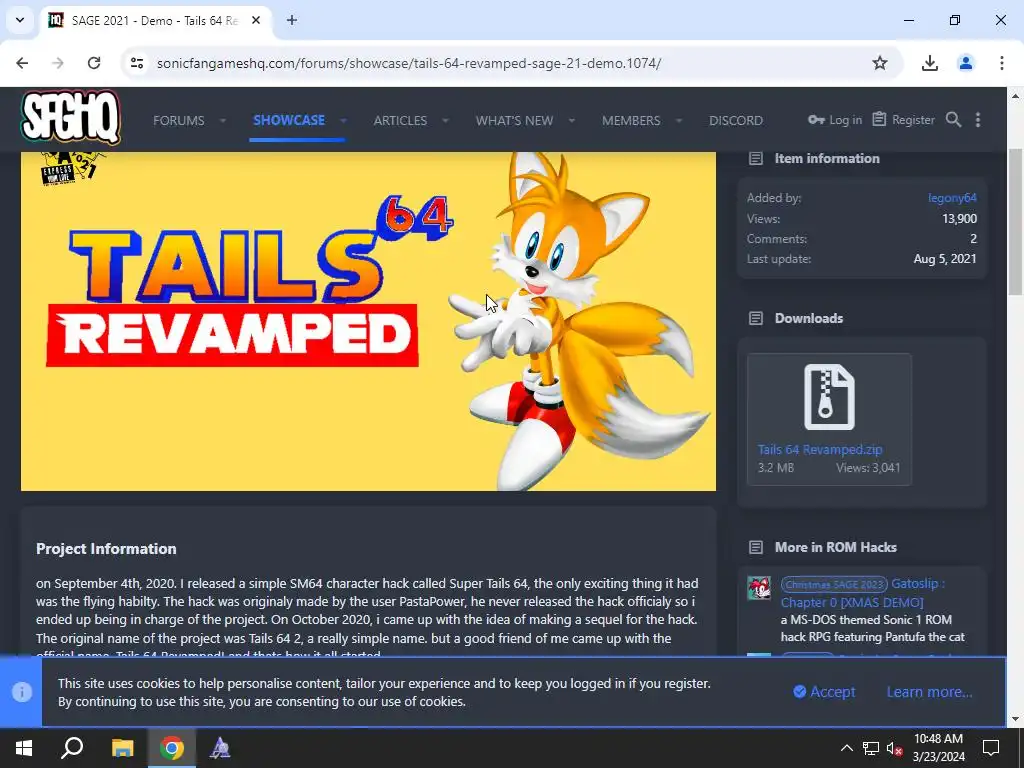This screenshot has width=1024, height=768.
Task: Click the network status tray icon
Action: click(x=871, y=748)
